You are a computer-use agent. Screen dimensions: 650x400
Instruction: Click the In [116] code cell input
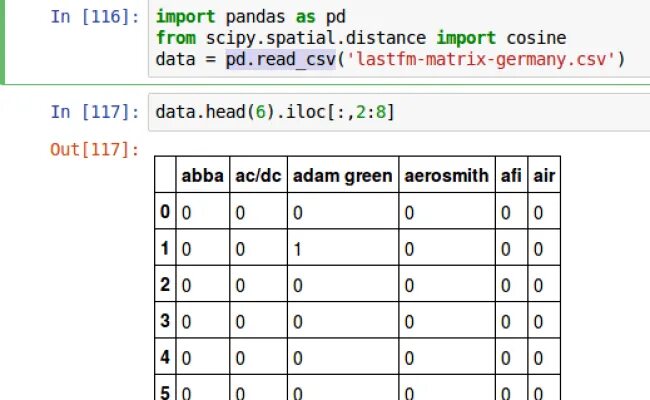click(x=399, y=38)
